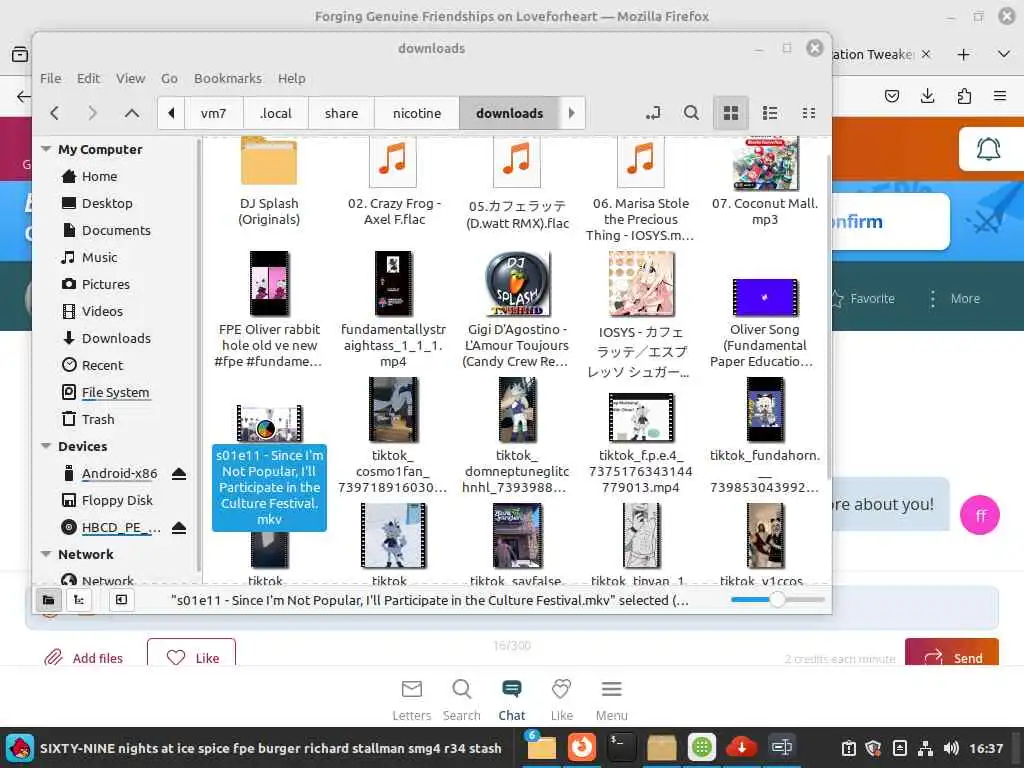Show tree view in the sidebar

[79, 600]
